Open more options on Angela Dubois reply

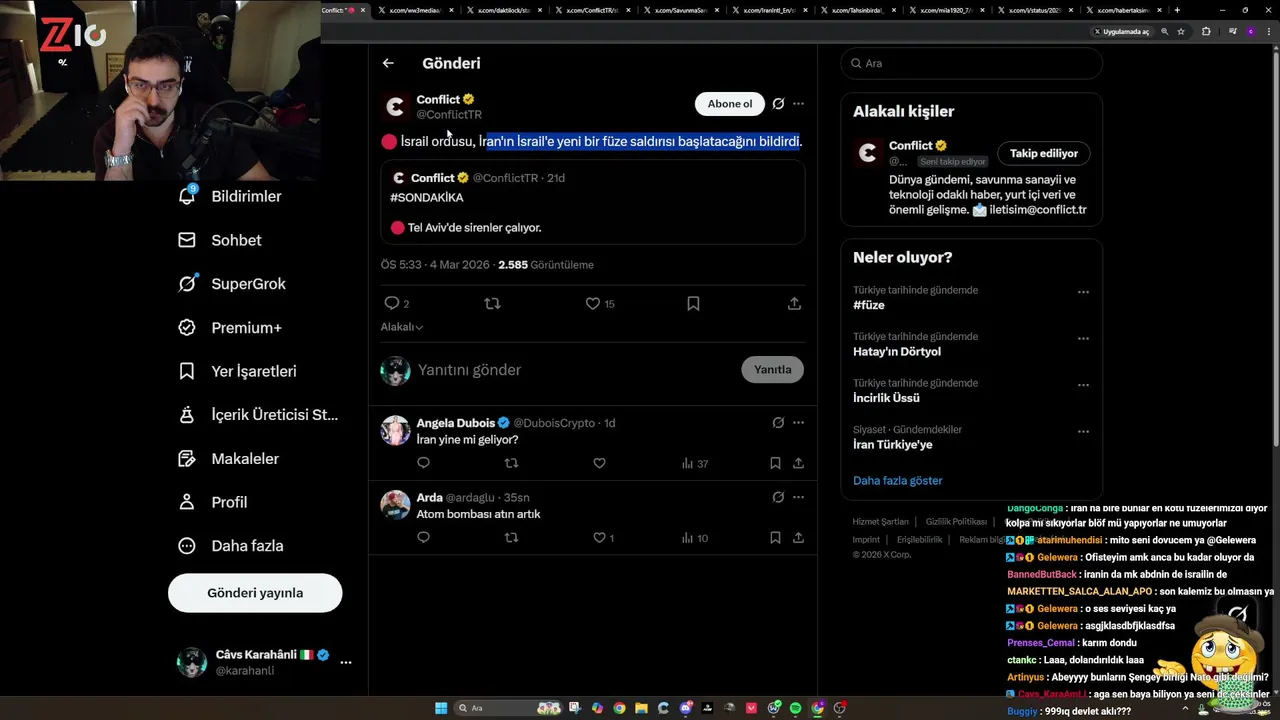pos(798,422)
